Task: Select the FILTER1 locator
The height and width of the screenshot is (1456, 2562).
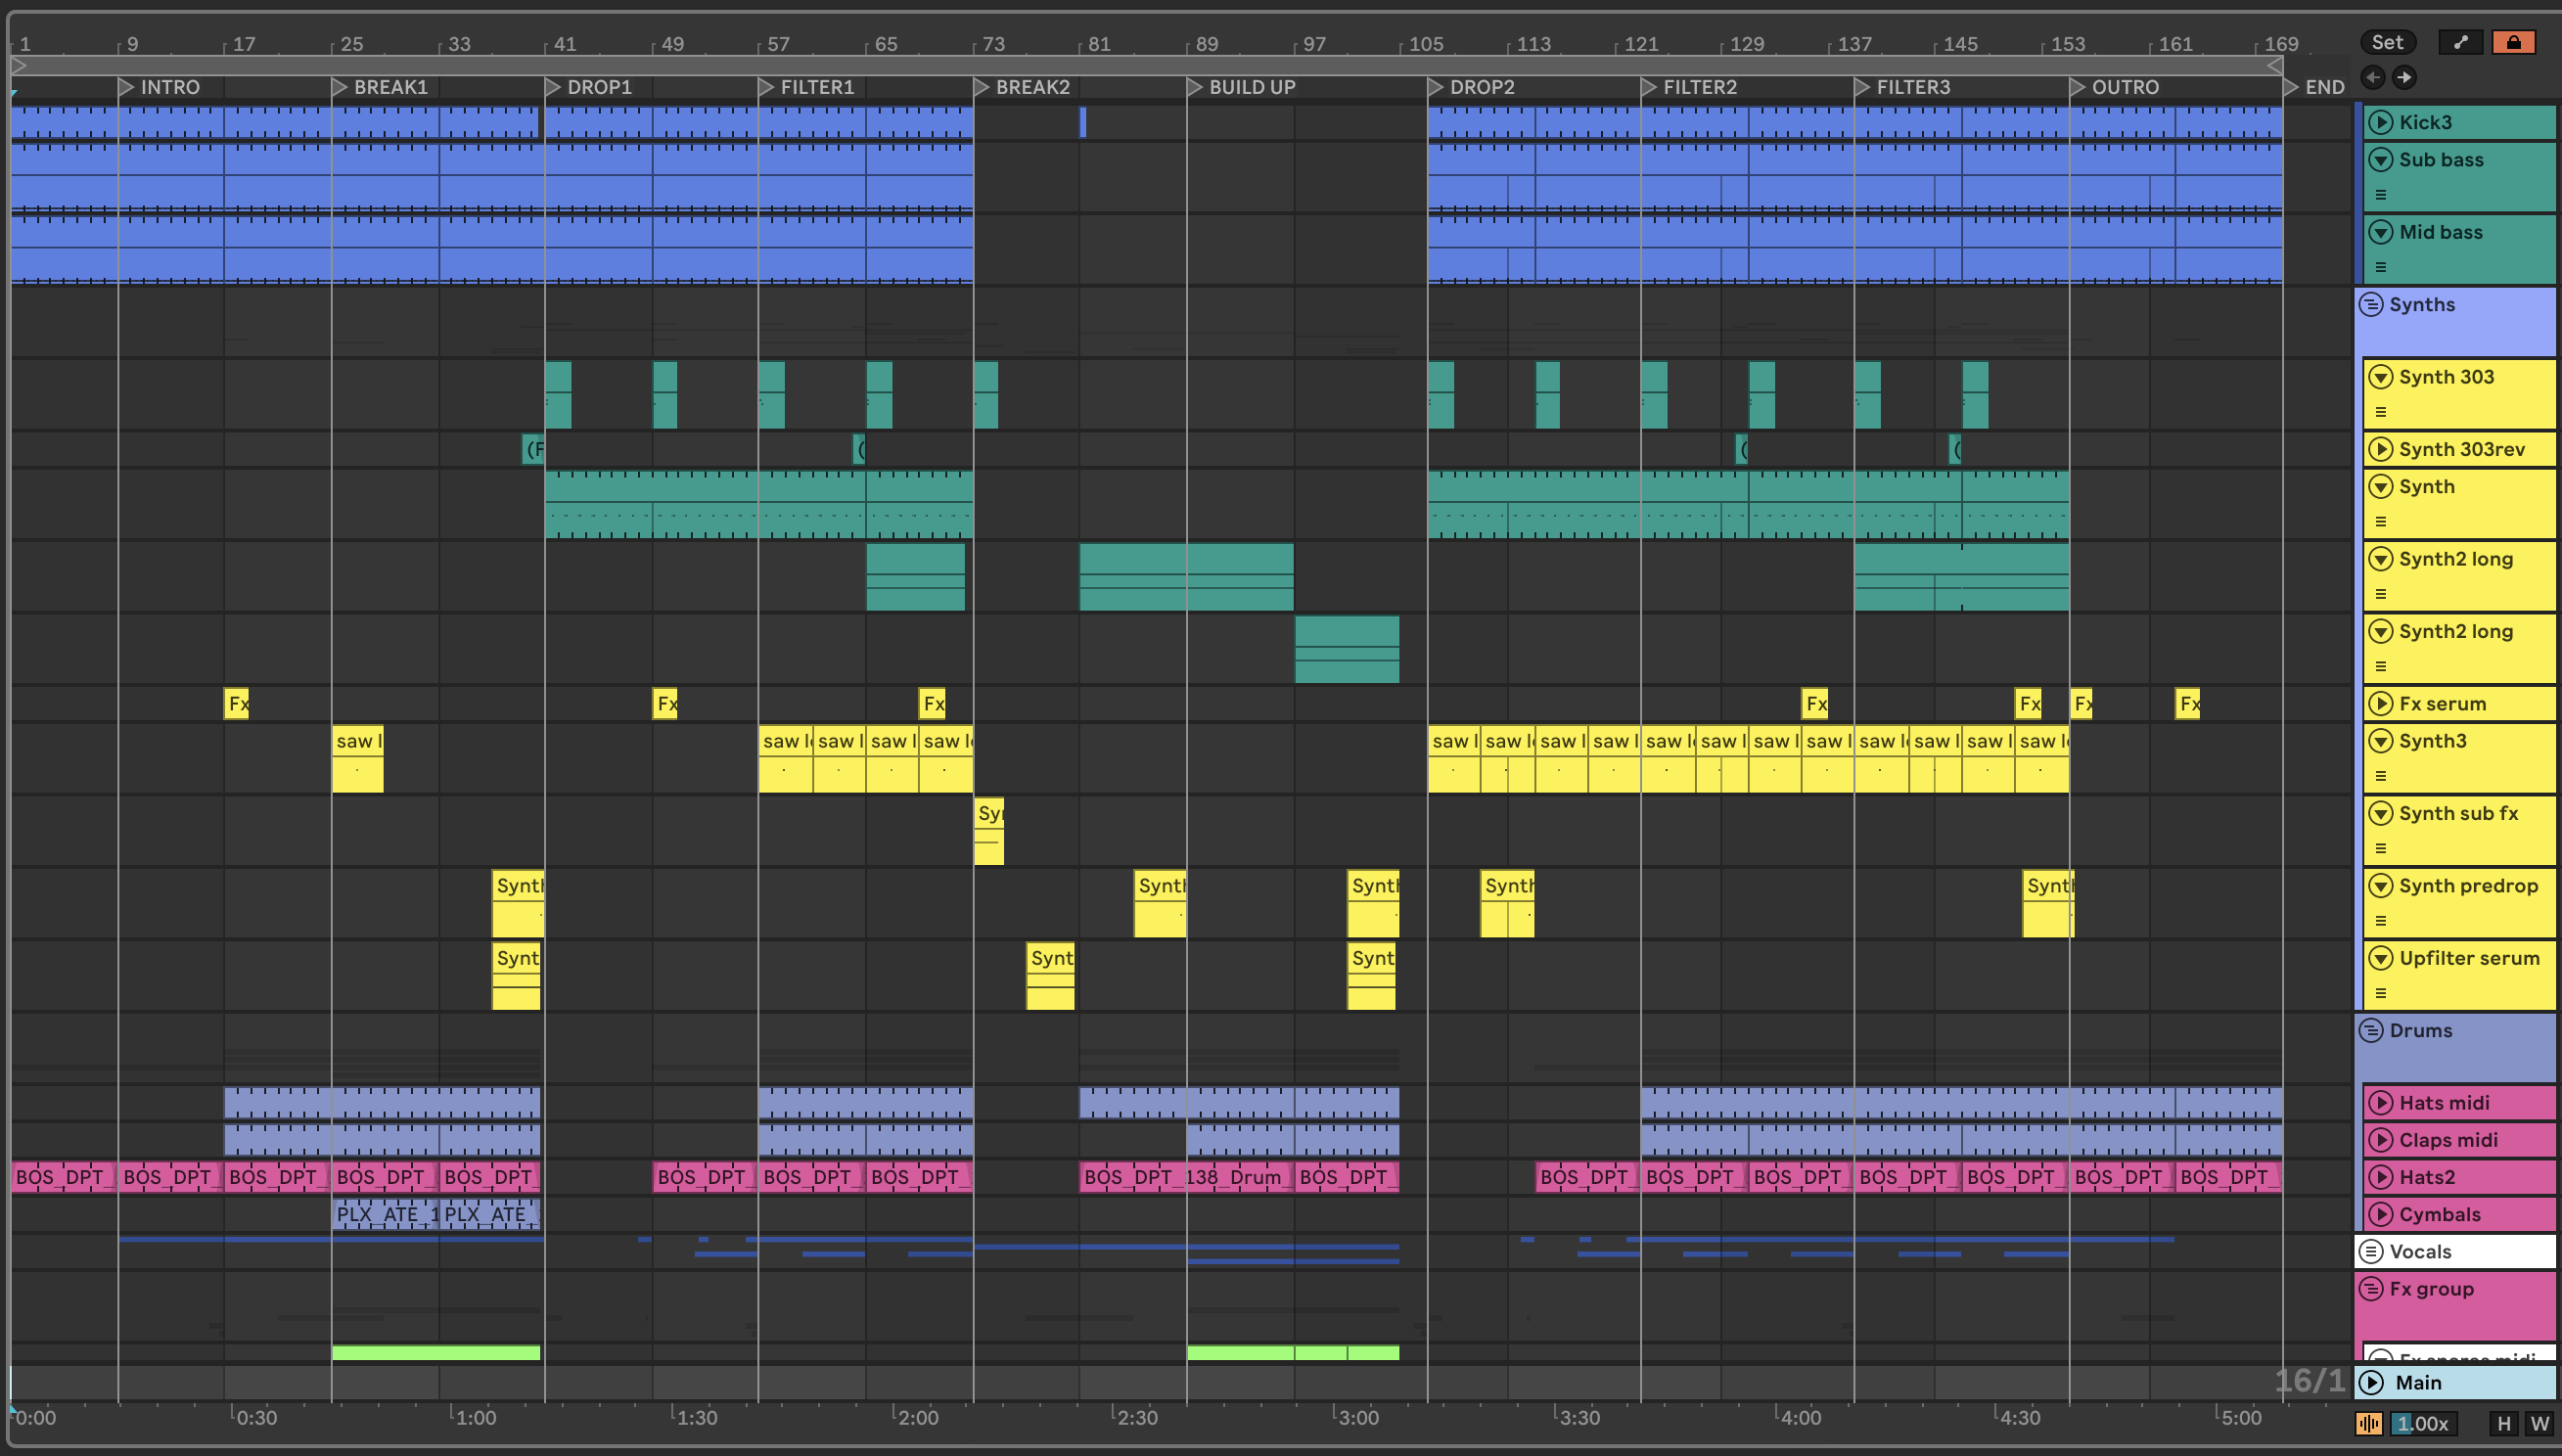Action: point(807,87)
